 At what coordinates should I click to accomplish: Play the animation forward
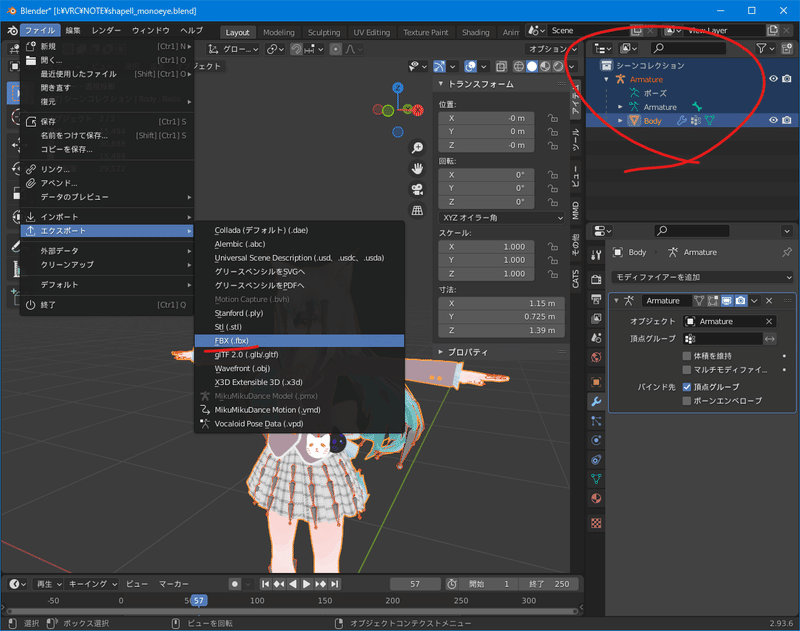click(307, 584)
